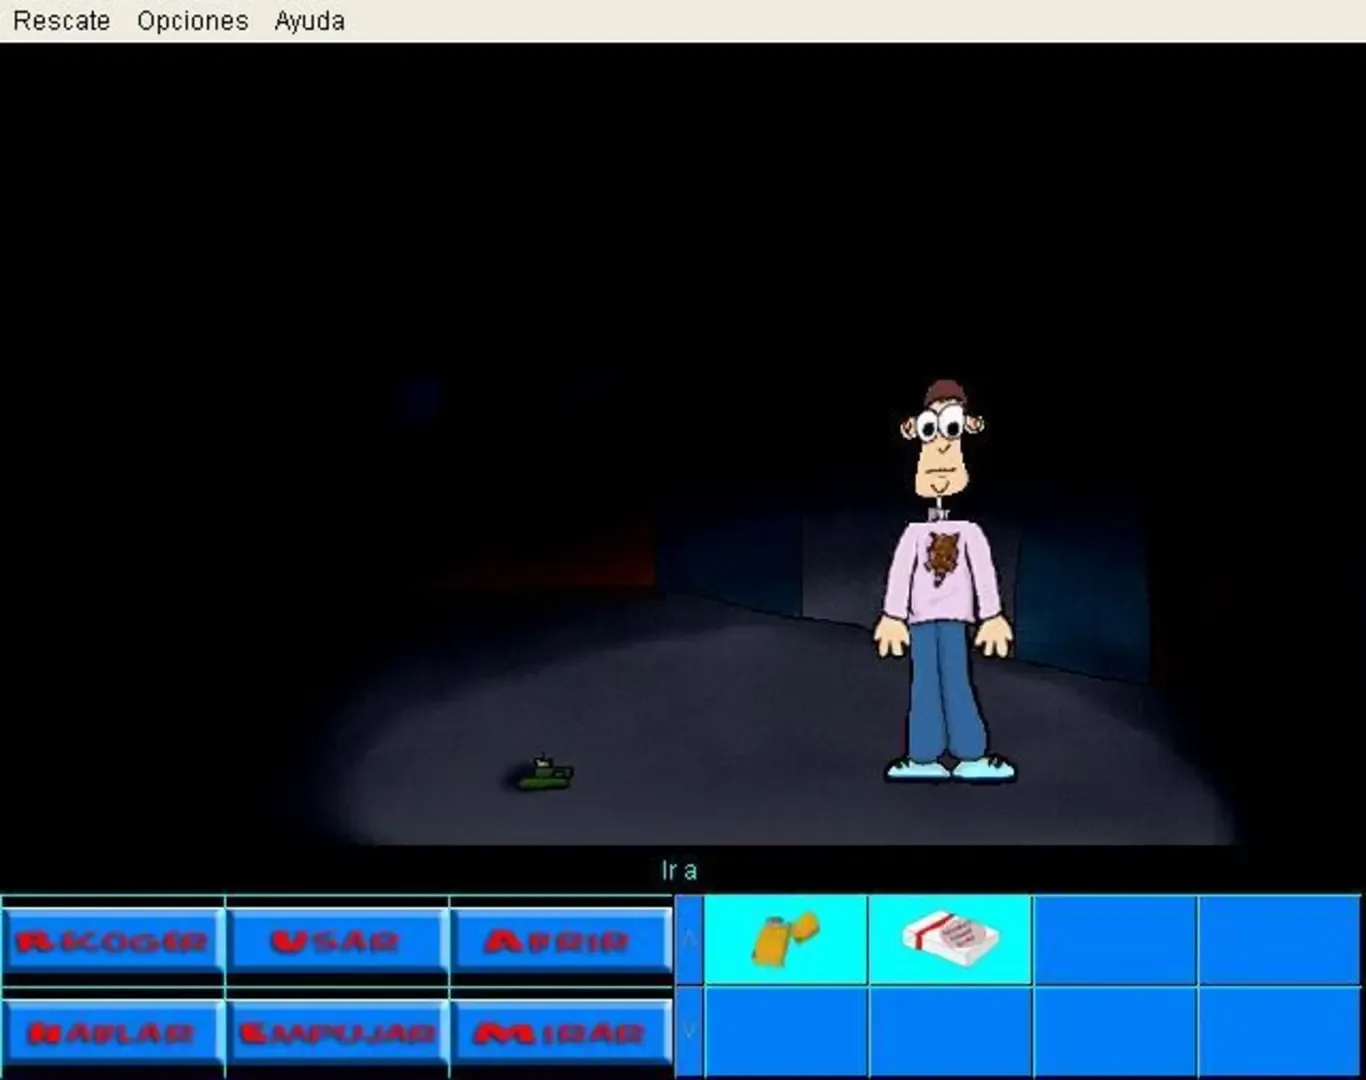Open the Ayuda menu
Image resolution: width=1366 pixels, height=1080 pixels.
tap(309, 20)
